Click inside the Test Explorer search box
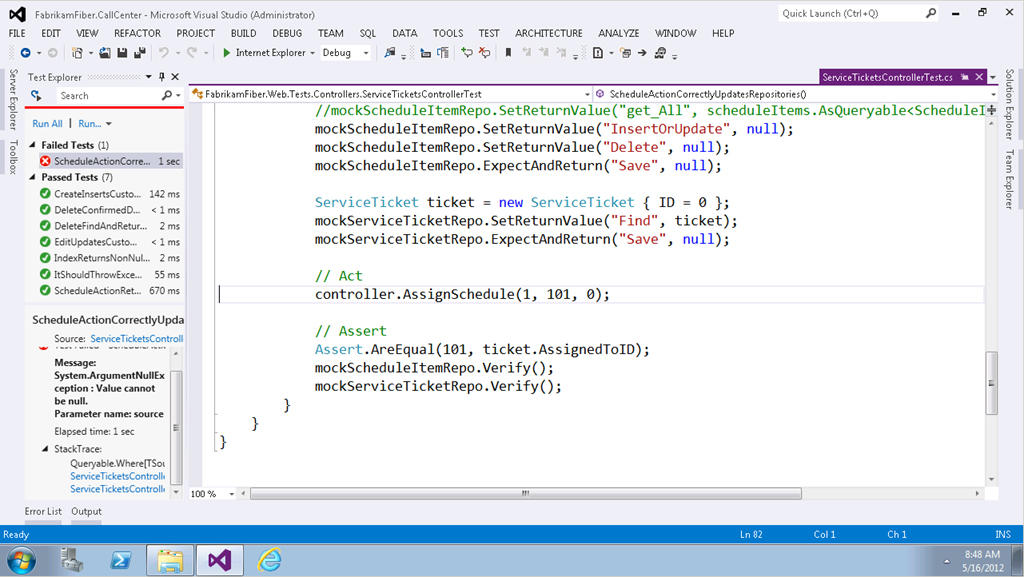 pos(90,96)
